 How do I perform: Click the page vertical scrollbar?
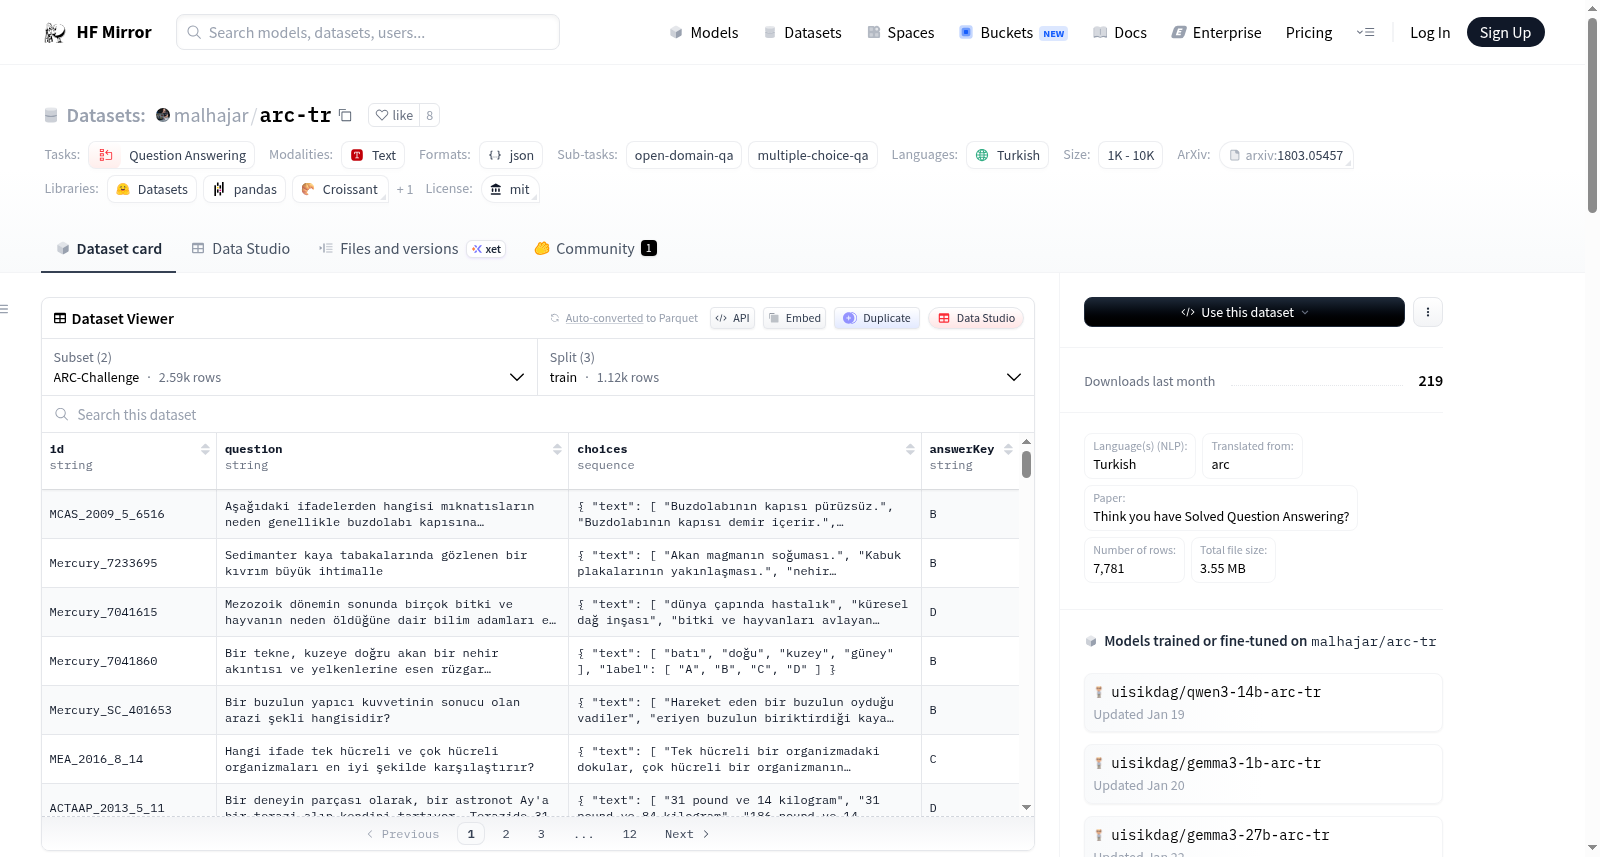click(x=1592, y=115)
